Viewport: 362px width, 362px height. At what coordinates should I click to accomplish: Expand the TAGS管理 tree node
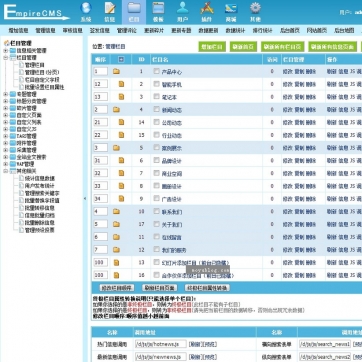tap(5, 136)
